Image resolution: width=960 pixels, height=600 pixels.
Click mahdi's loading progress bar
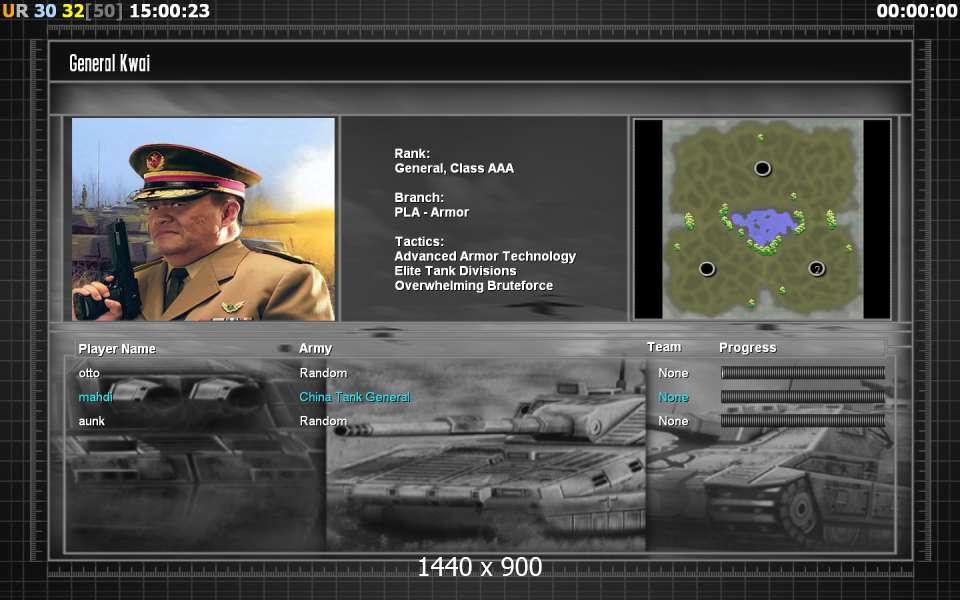[x=803, y=397]
